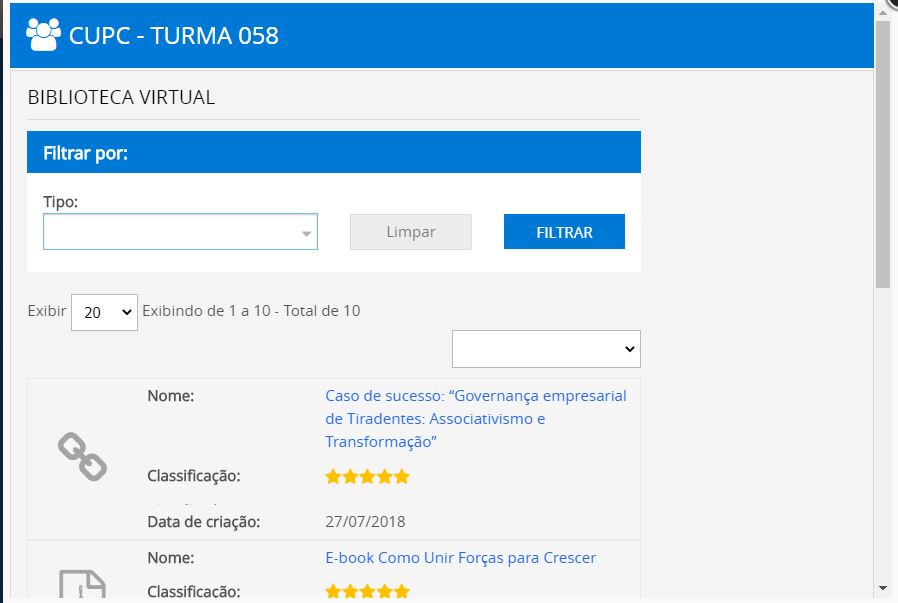
Task: Click the BIBLIOTECA VIRTUAL section heading
Action: click(121, 97)
